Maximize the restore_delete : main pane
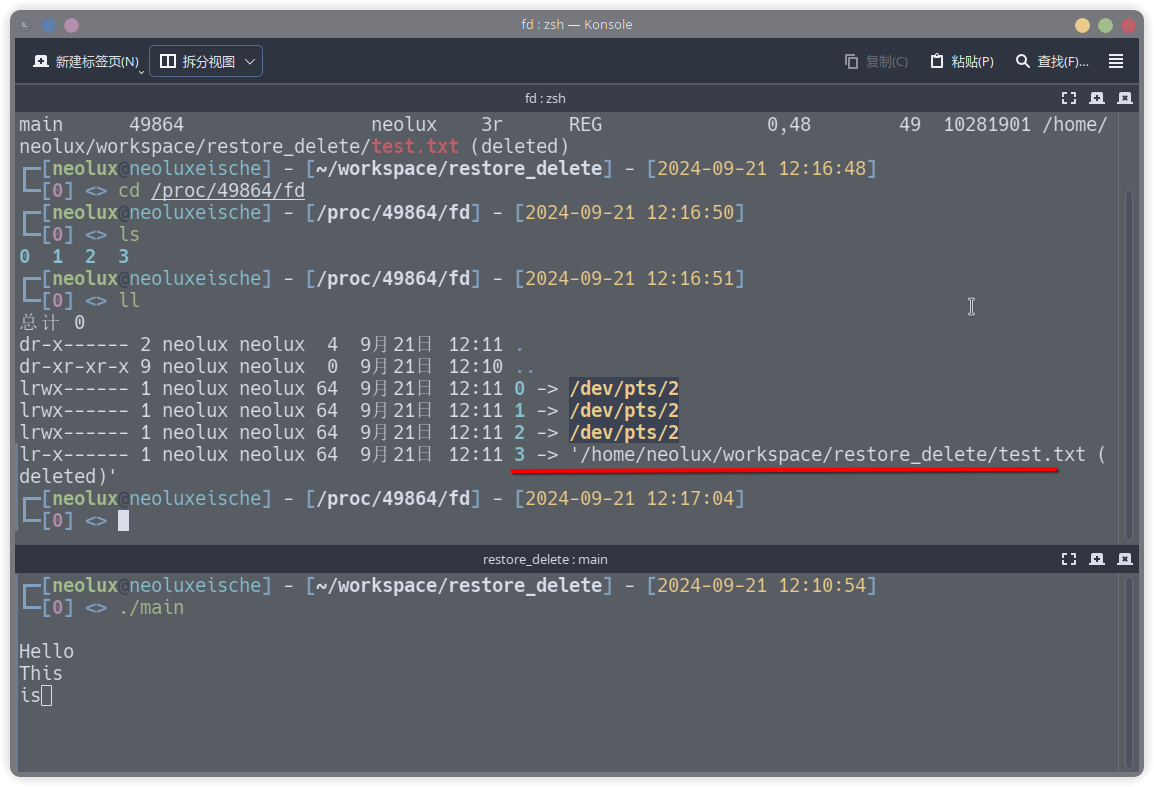The height and width of the screenshot is (787, 1154). [1069, 559]
